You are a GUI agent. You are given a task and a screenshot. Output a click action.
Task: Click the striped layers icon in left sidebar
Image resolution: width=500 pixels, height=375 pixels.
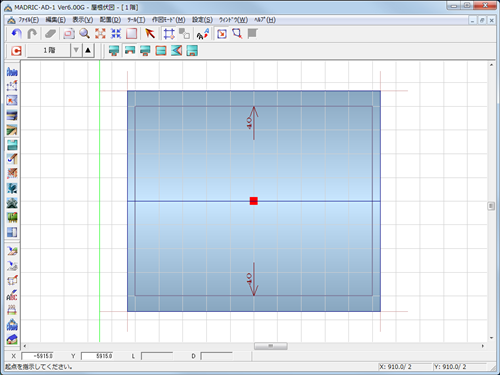click(x=12, y=115)
